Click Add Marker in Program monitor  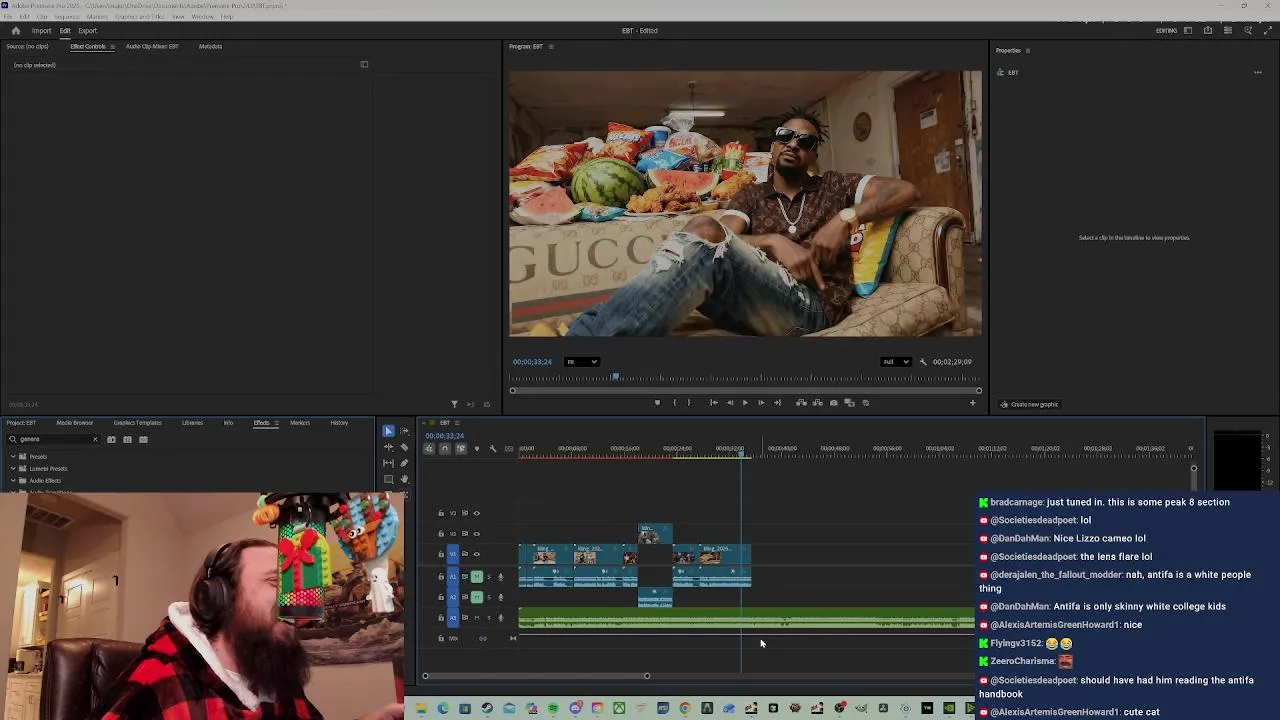coord(657,403)
